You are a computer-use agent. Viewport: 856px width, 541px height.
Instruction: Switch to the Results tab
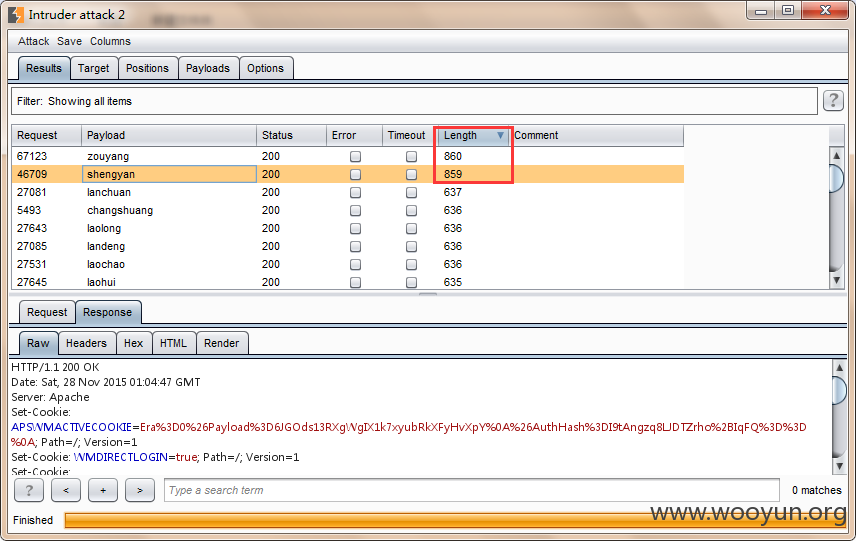[44, 68]
